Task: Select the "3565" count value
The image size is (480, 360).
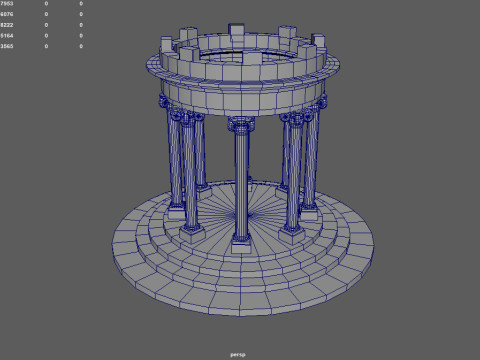Action: 7,46
